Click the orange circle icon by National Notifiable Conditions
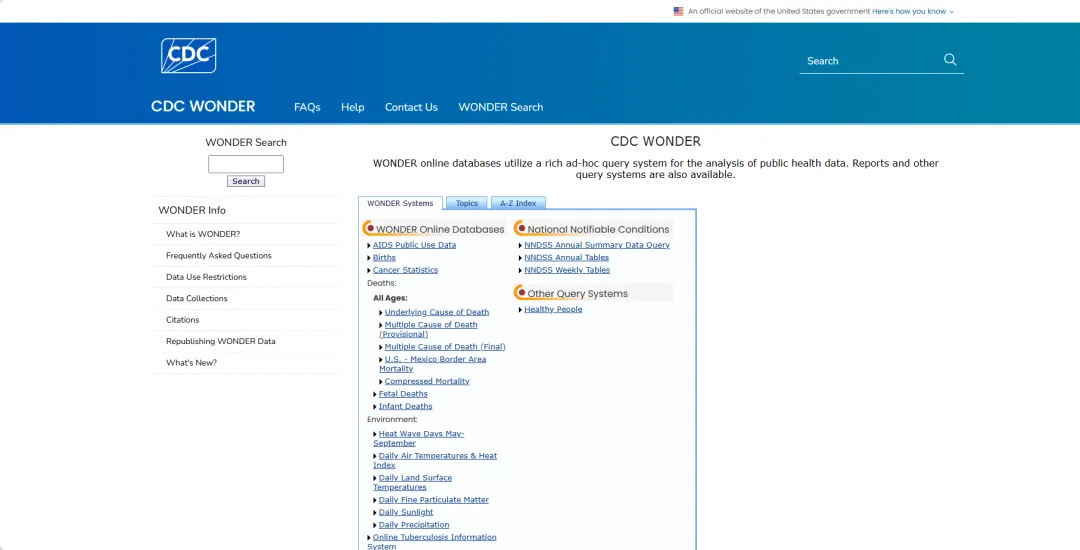1080x550 pixels. coord(521,228)
